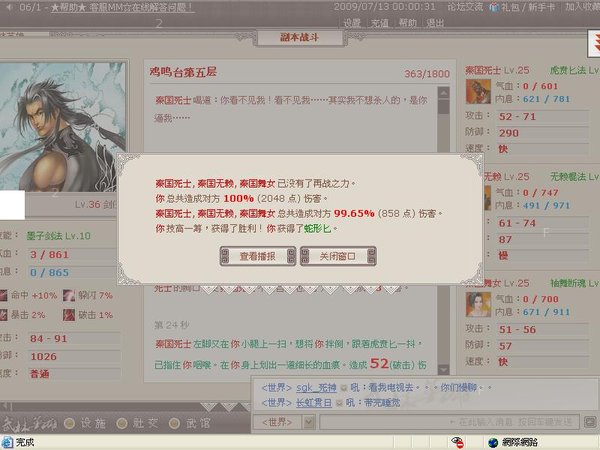Viewport: 600px width, 450px height.
Task: Click hero 气血 value 3 / 861
Action: (x=49, y=254)
